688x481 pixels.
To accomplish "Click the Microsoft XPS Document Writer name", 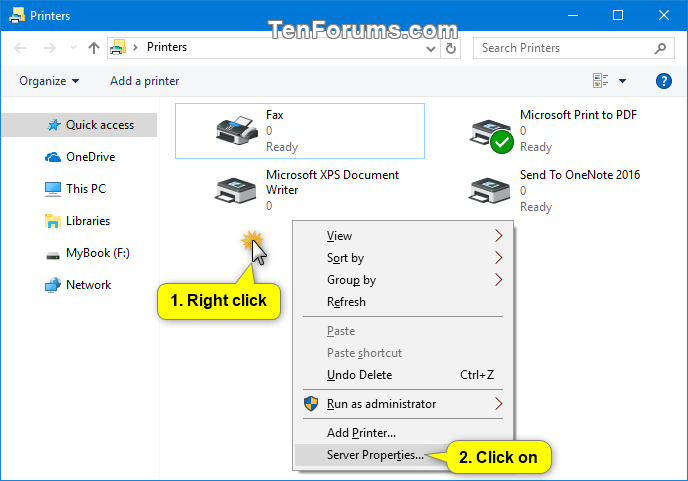I will (332, 183).
